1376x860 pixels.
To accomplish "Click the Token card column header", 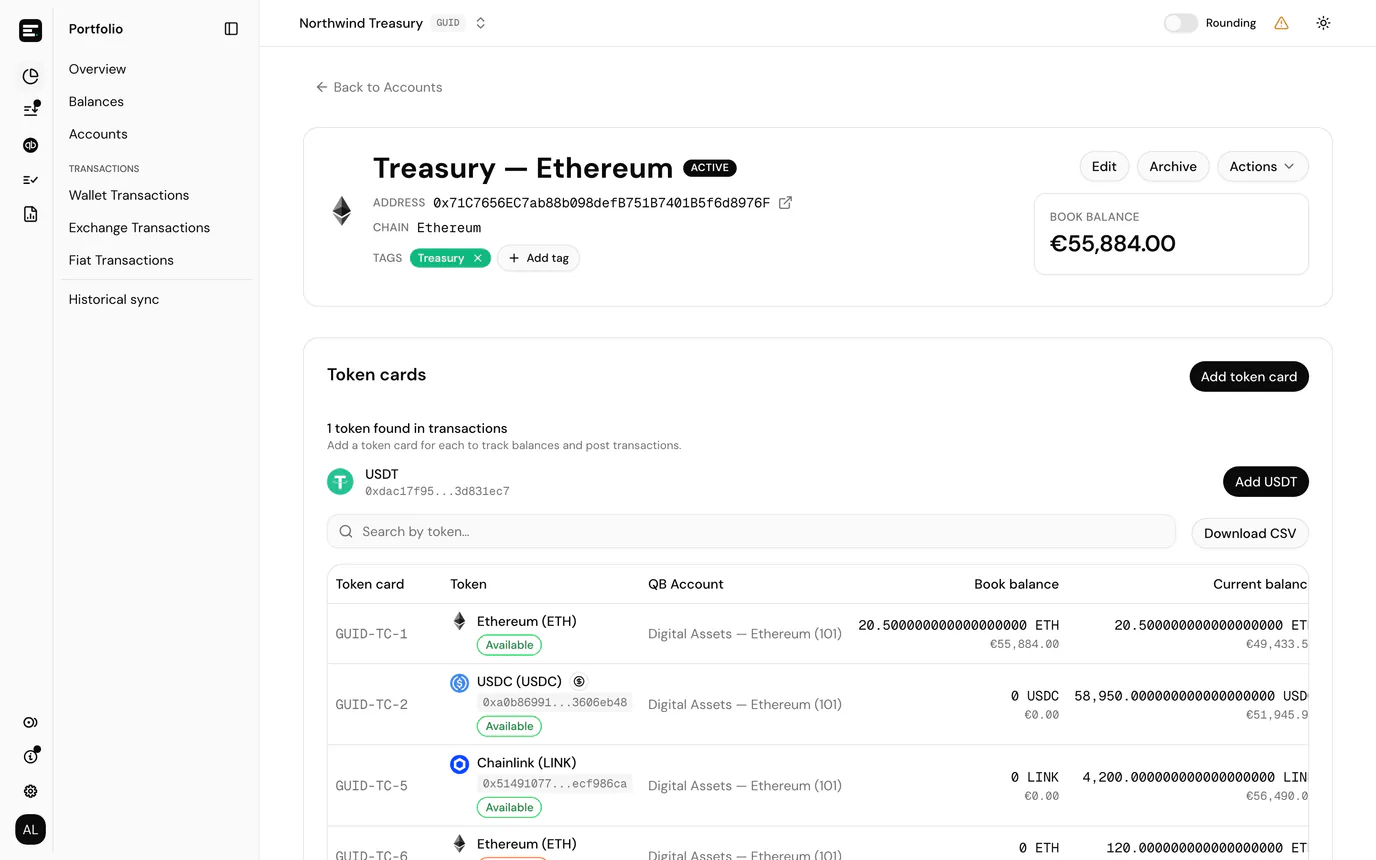I will coord(370,584).
